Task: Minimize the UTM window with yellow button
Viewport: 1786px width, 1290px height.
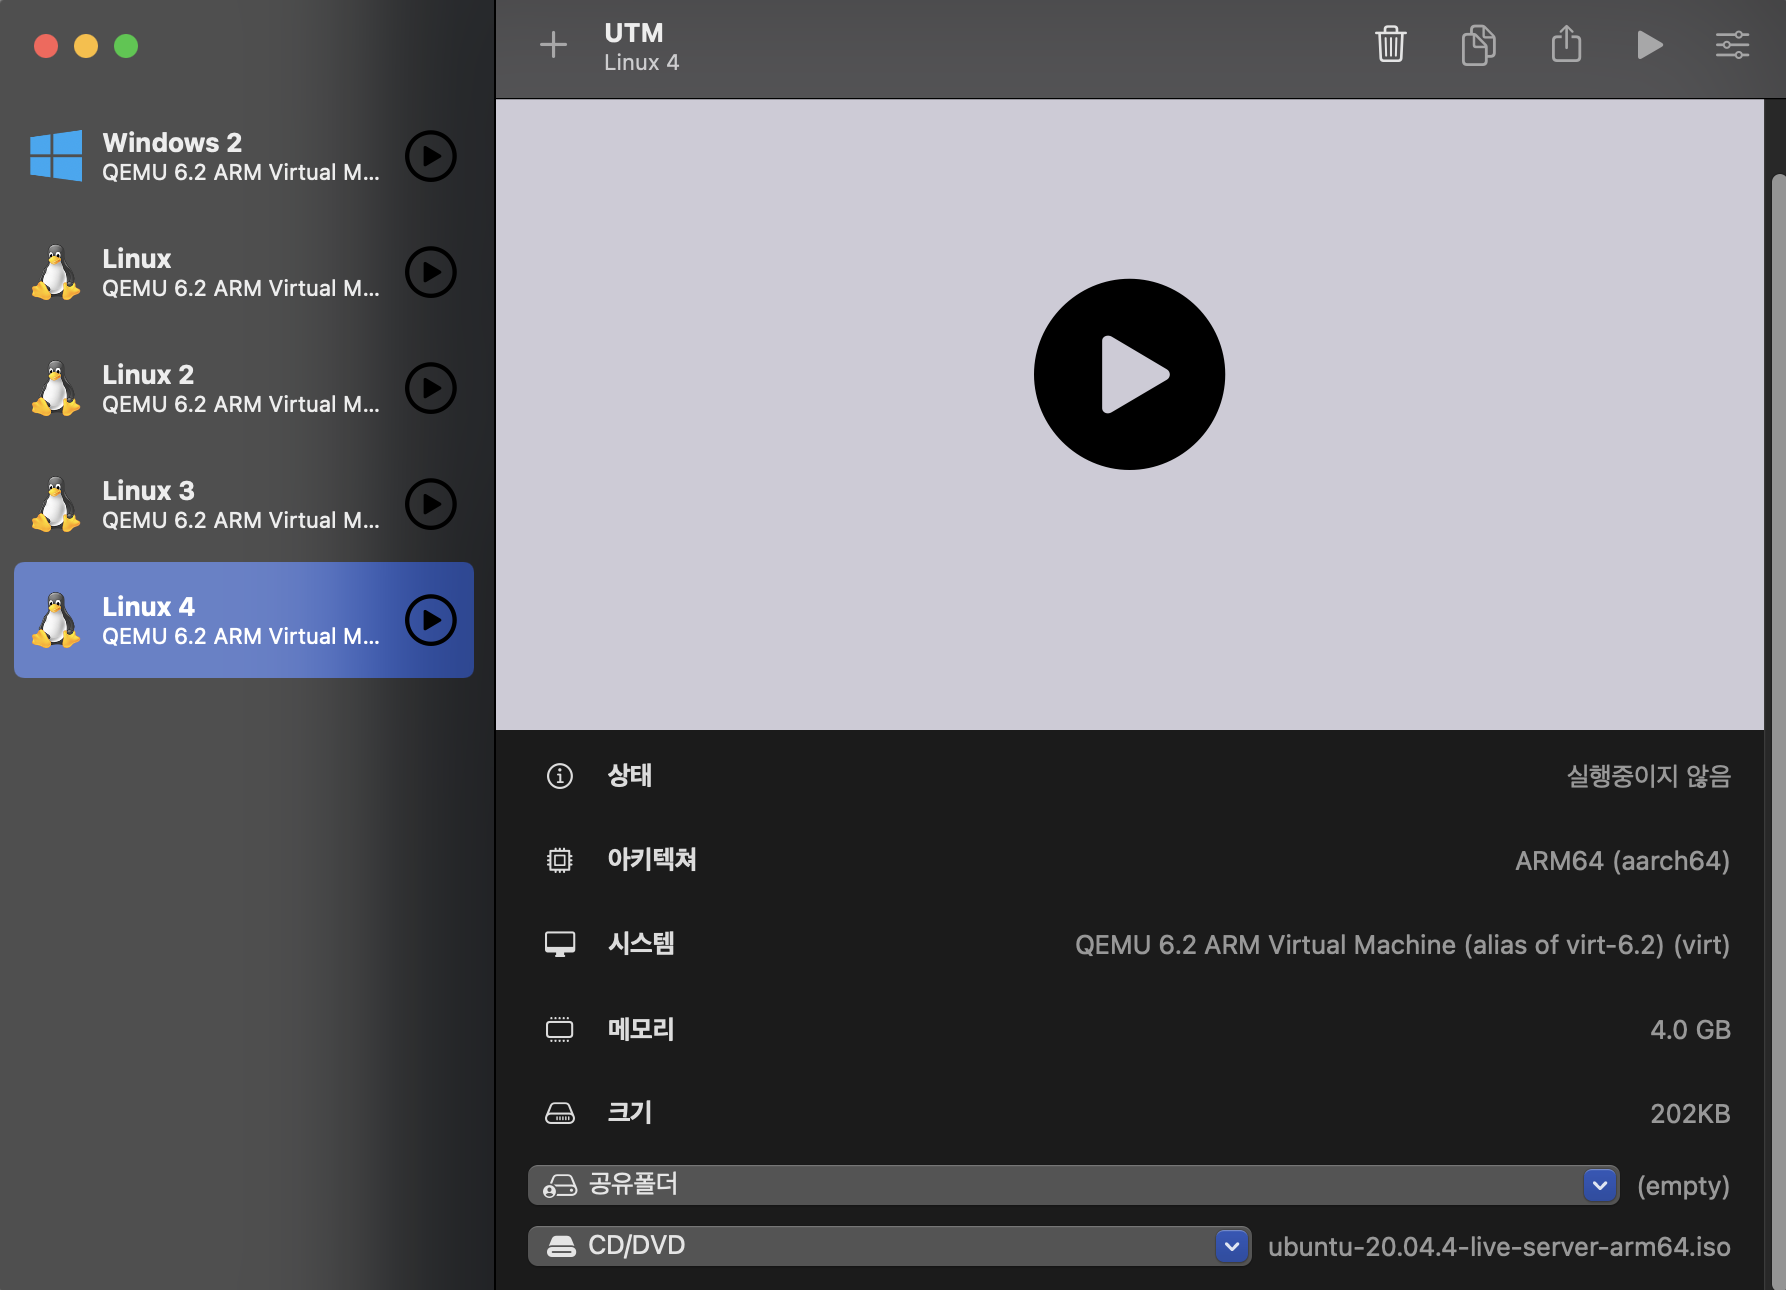Action: coord(86,46)
